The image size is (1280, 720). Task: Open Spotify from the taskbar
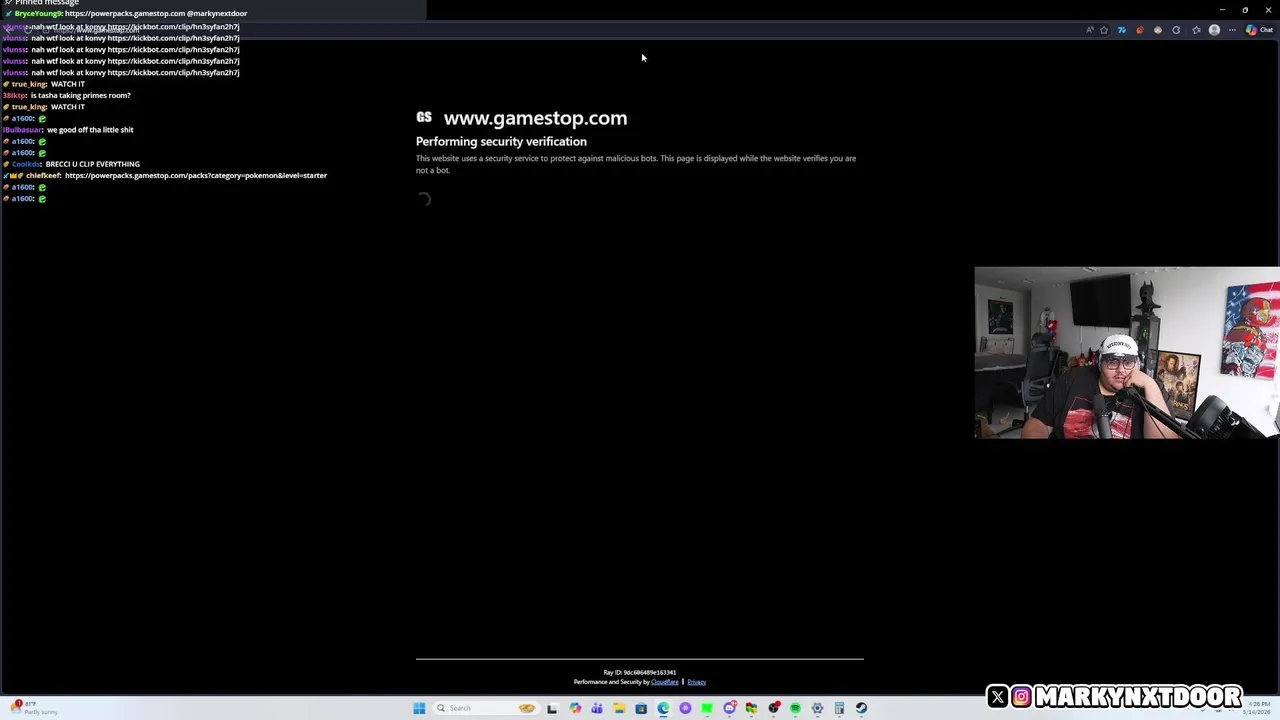[x=795, y=708]
